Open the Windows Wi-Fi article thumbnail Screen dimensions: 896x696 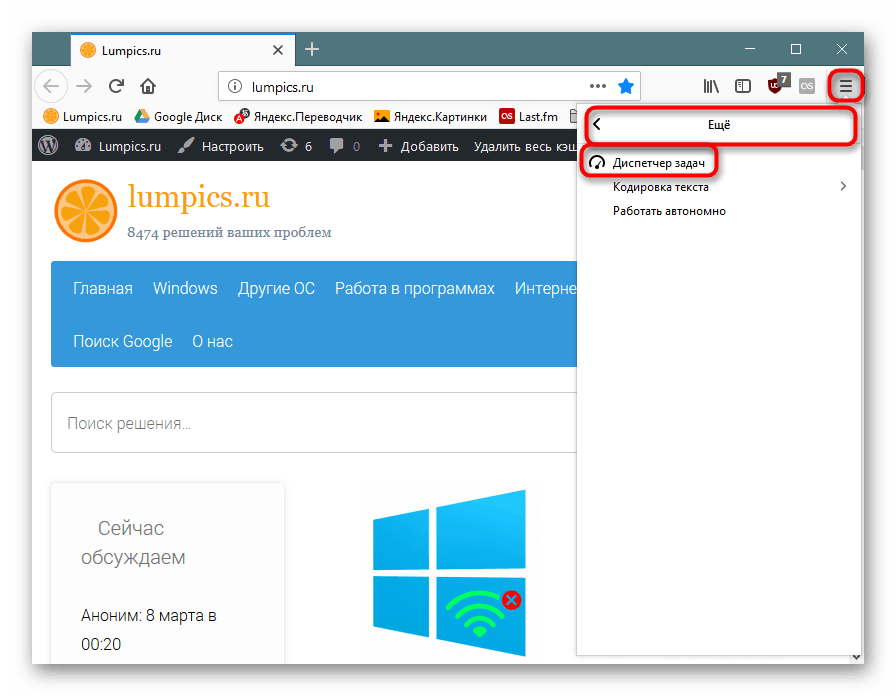tap(449, 573)
